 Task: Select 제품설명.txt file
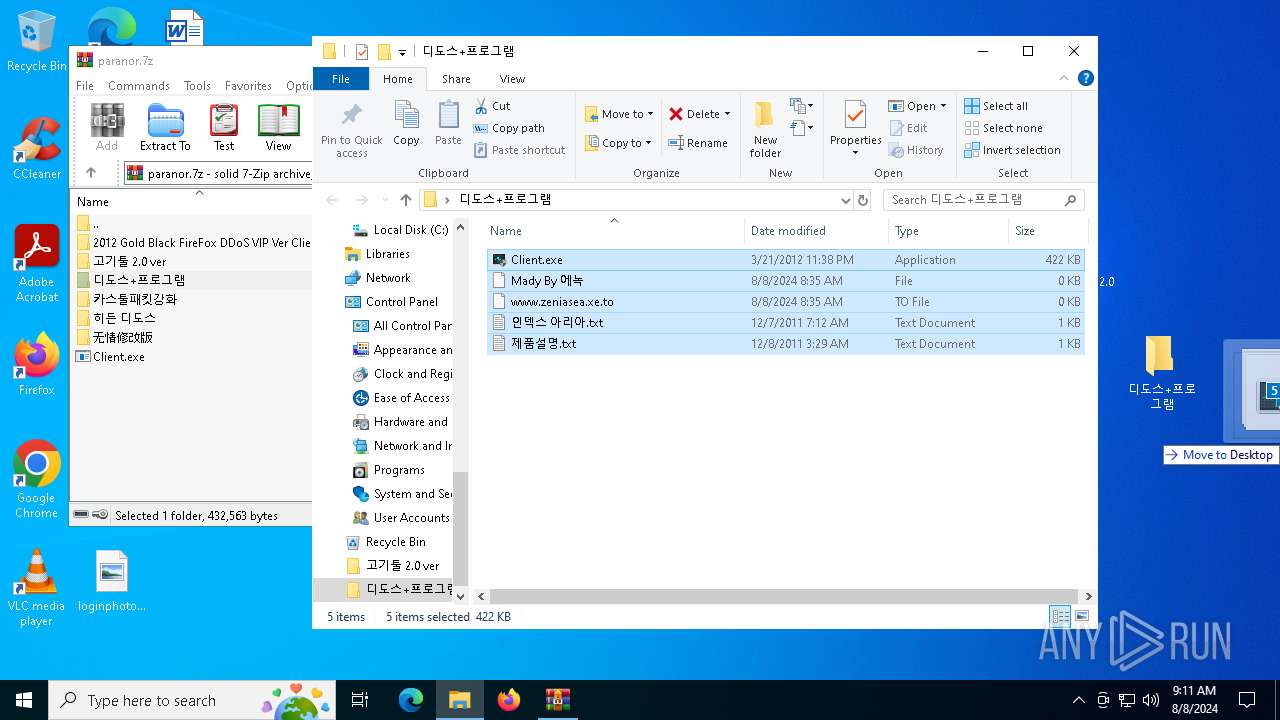pos(785,344)
